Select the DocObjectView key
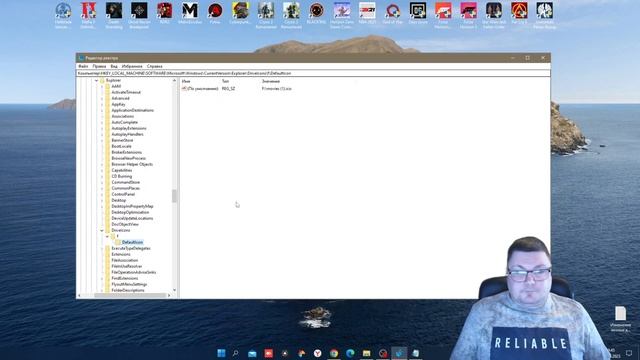 point(125,224)
